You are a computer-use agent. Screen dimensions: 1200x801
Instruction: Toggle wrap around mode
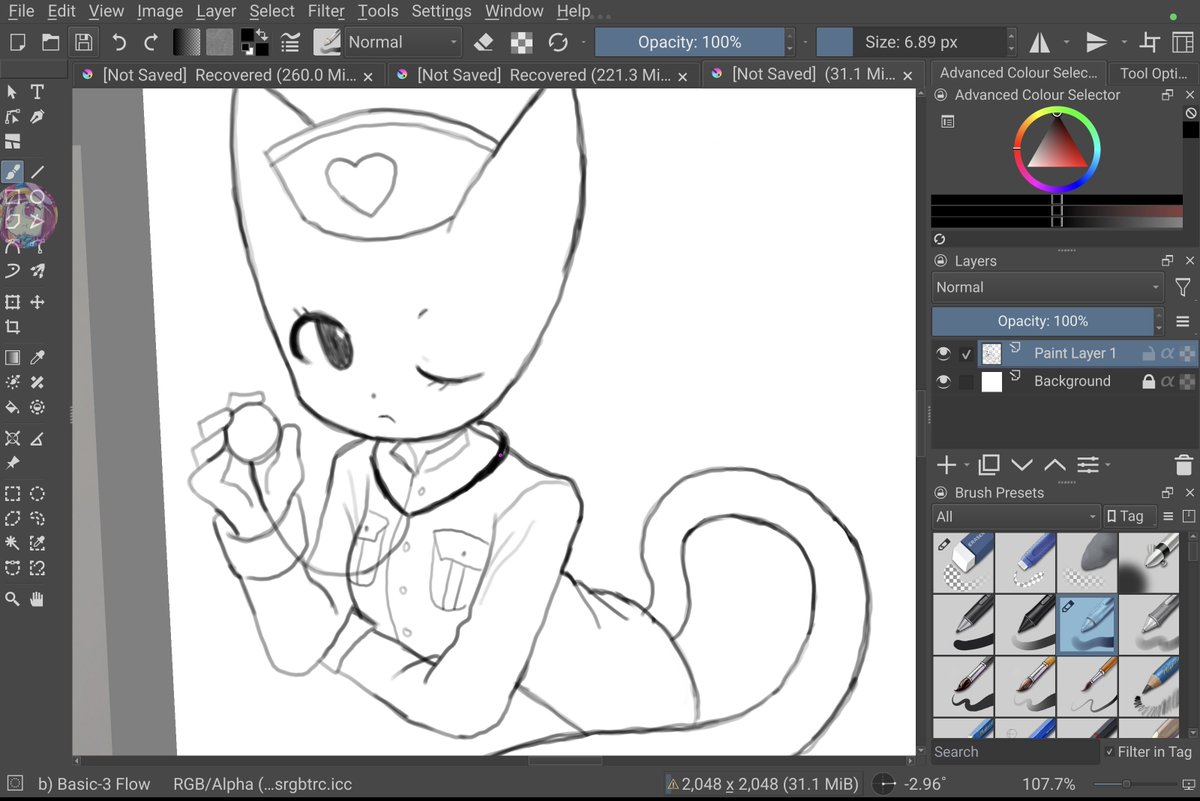(1150, 42)
